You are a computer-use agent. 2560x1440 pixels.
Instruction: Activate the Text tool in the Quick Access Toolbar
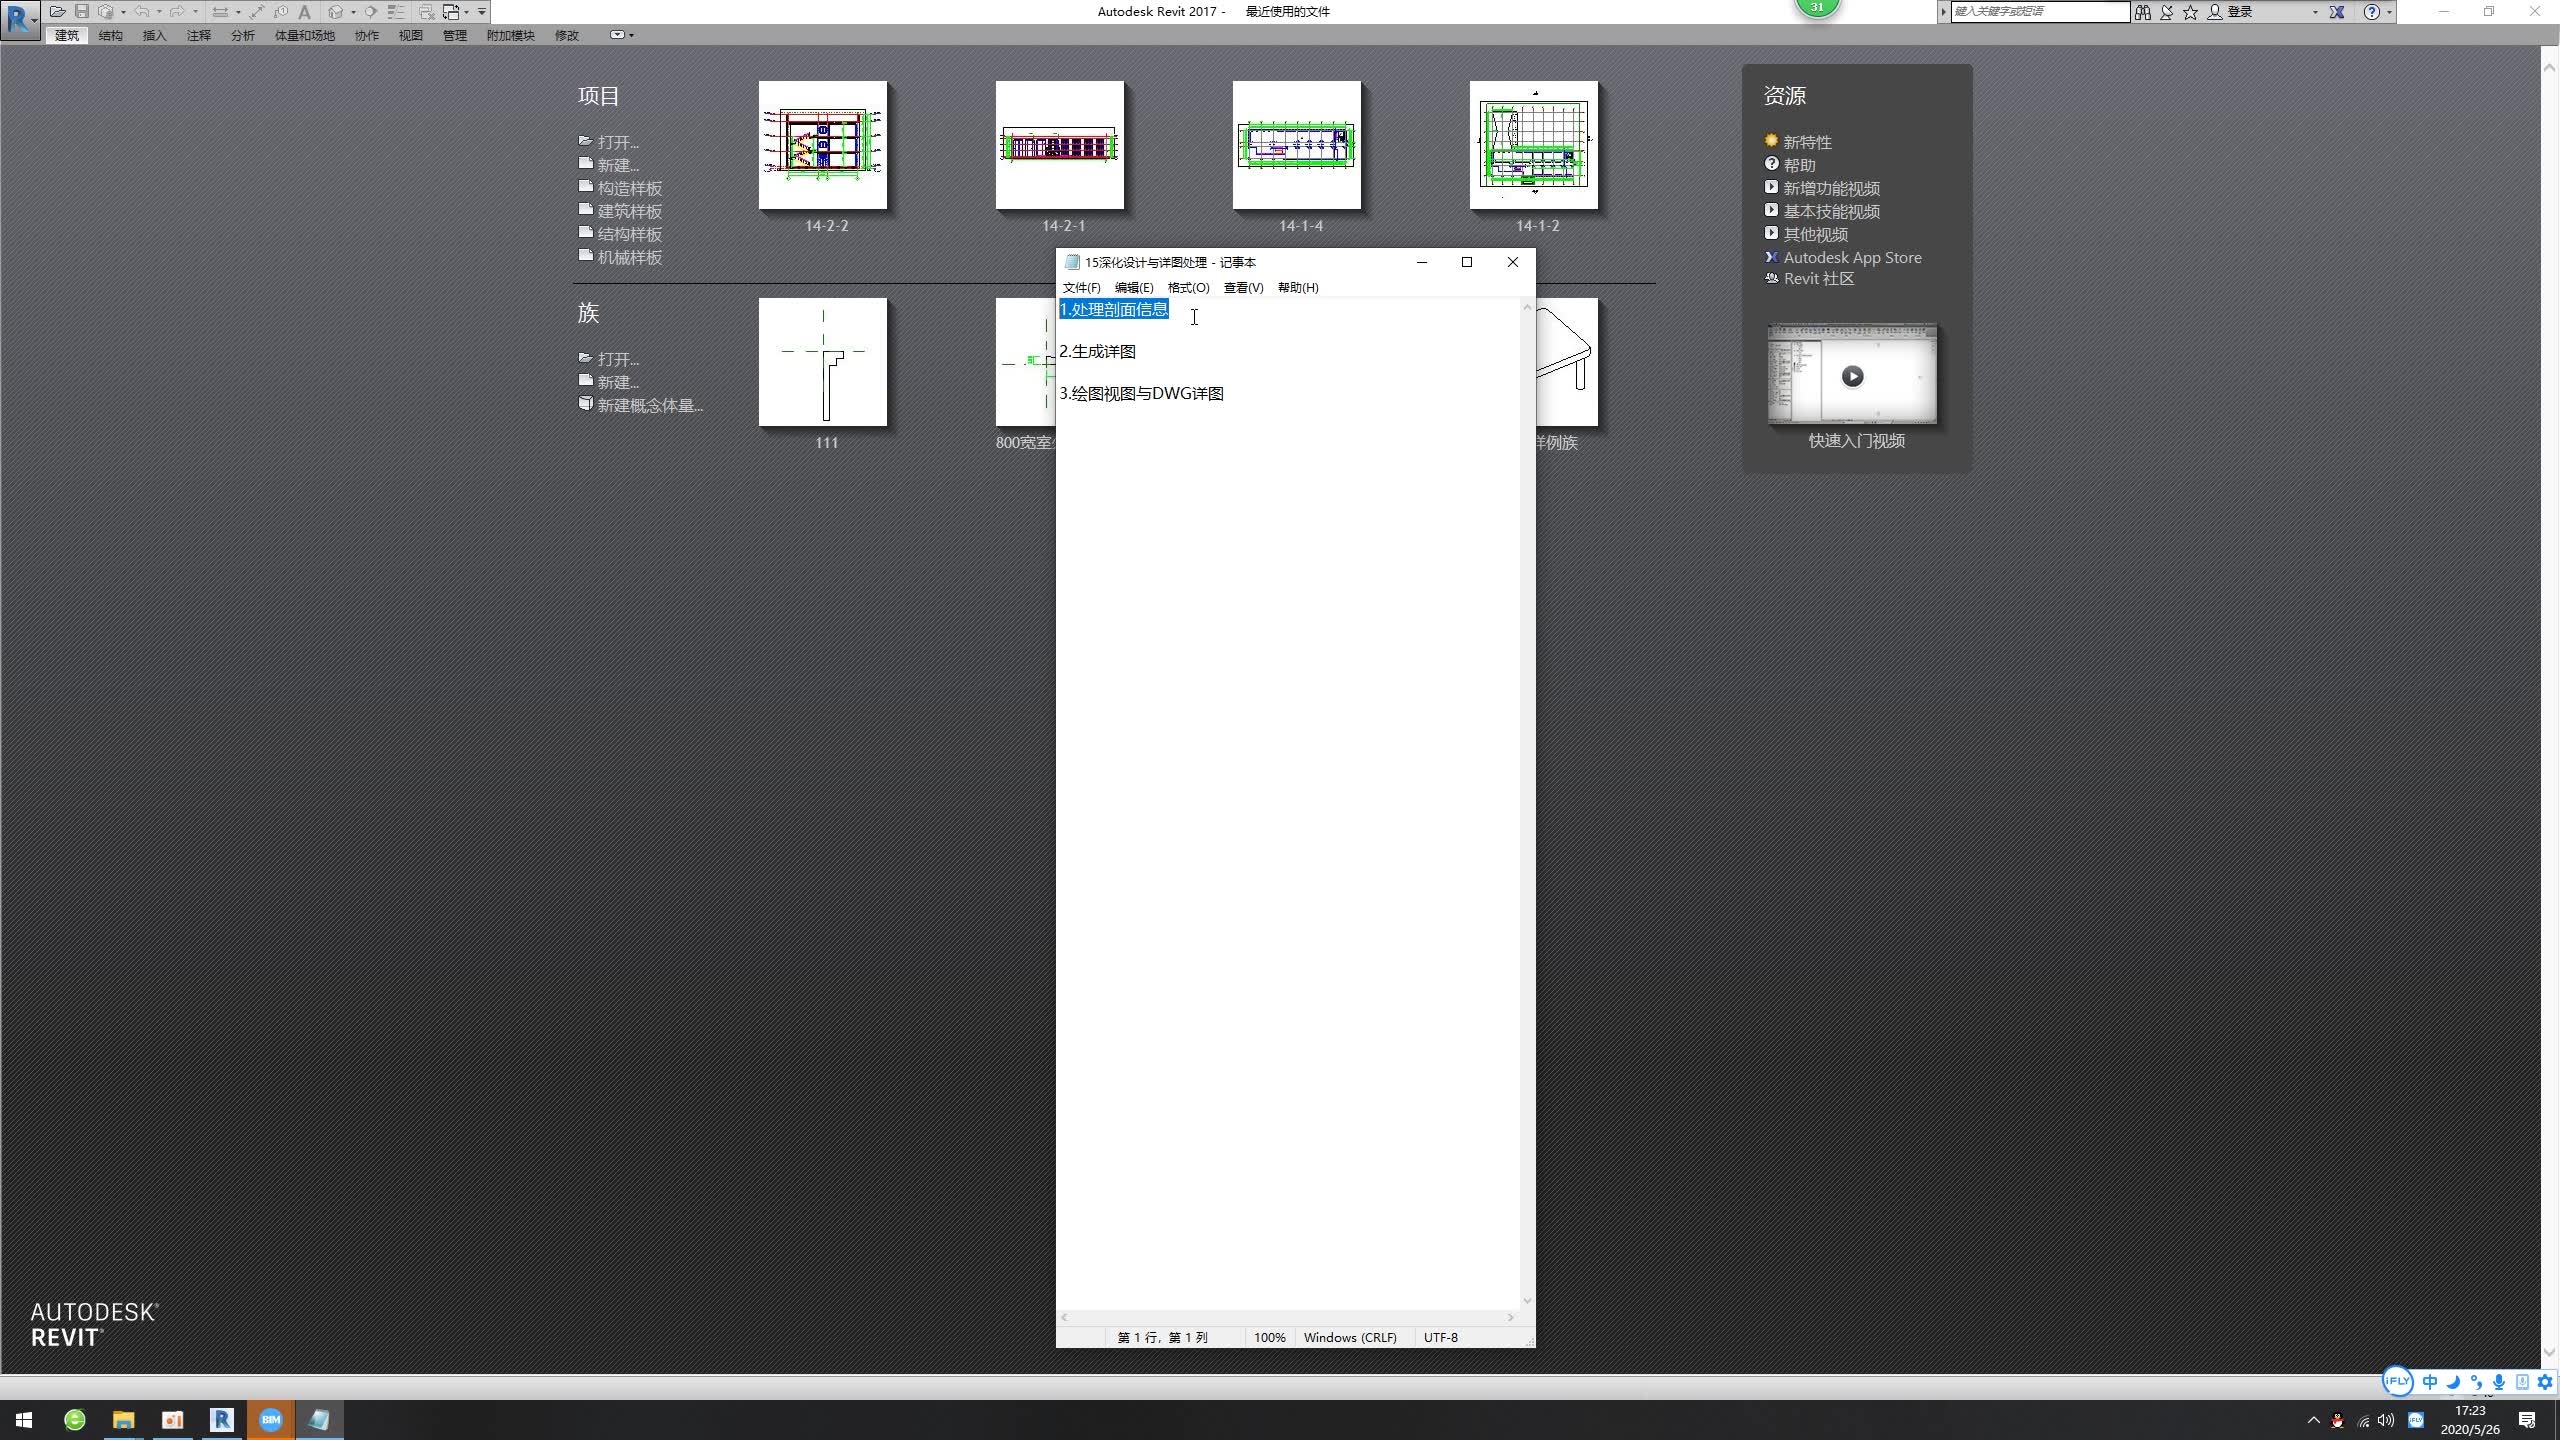click(305, 12)
